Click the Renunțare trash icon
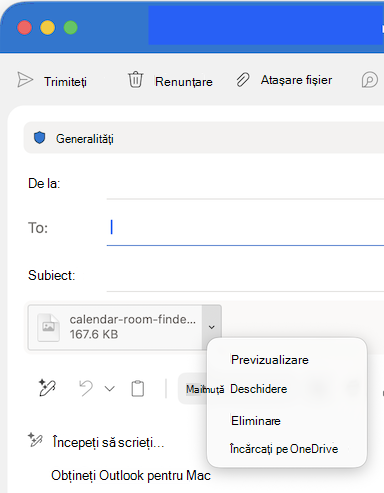The width and height of the screenshot is (384, 493). click(x=135, y=79)
